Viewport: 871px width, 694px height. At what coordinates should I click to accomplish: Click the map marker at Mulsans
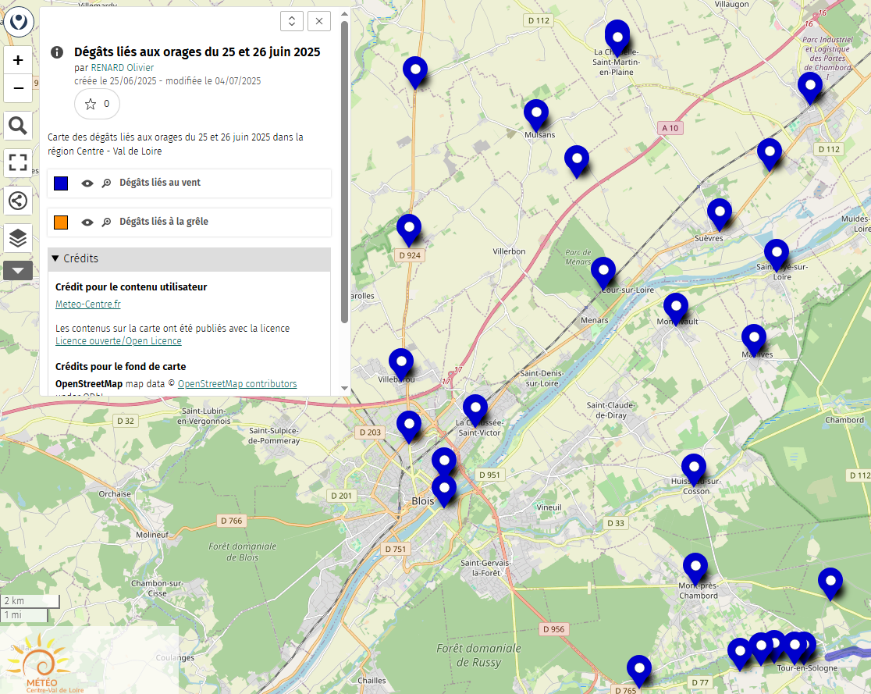tap(536, 115)
